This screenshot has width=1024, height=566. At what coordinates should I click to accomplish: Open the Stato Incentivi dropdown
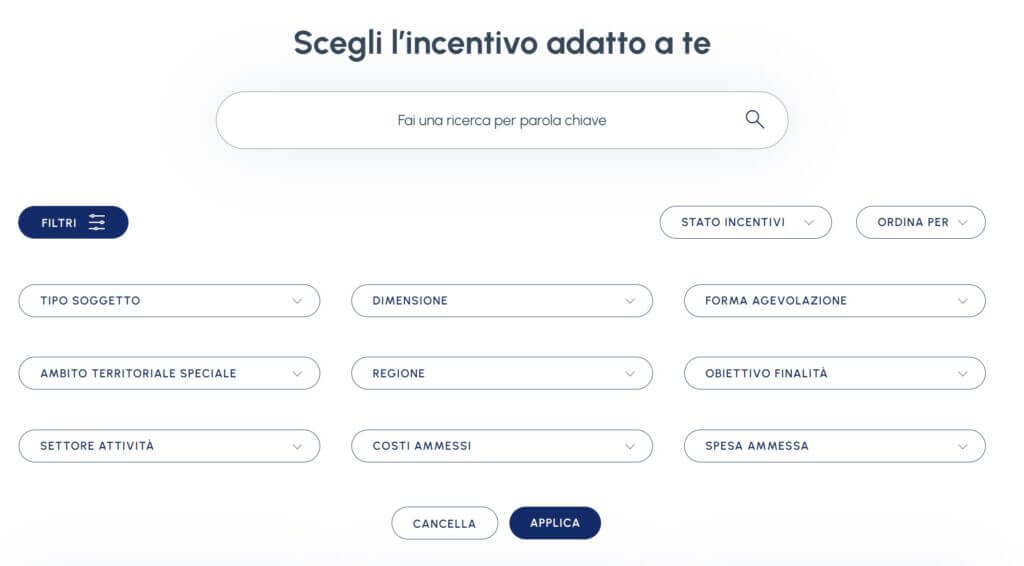(745, 222)
